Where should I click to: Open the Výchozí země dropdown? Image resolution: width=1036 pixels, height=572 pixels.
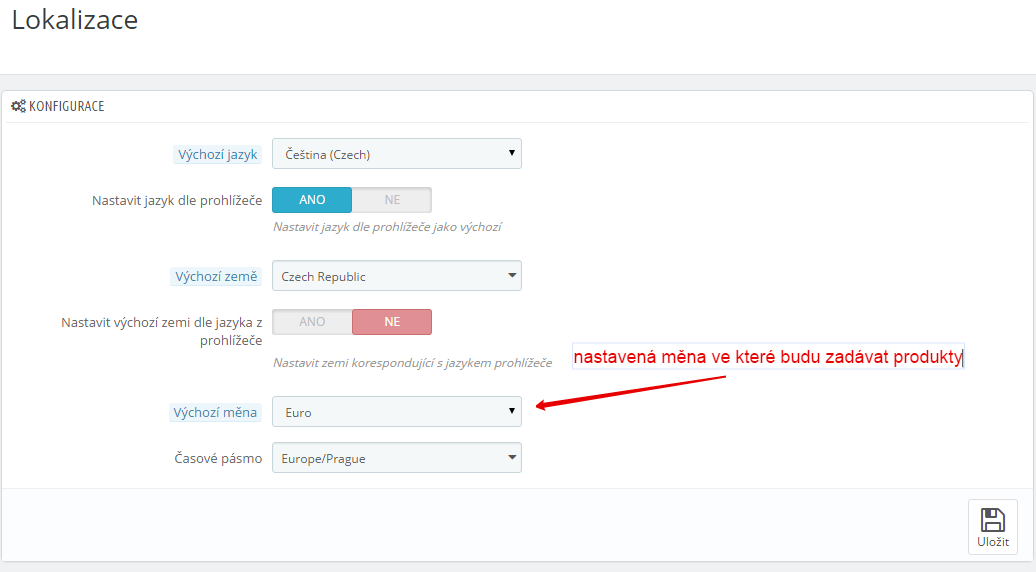tap(396, 275)
